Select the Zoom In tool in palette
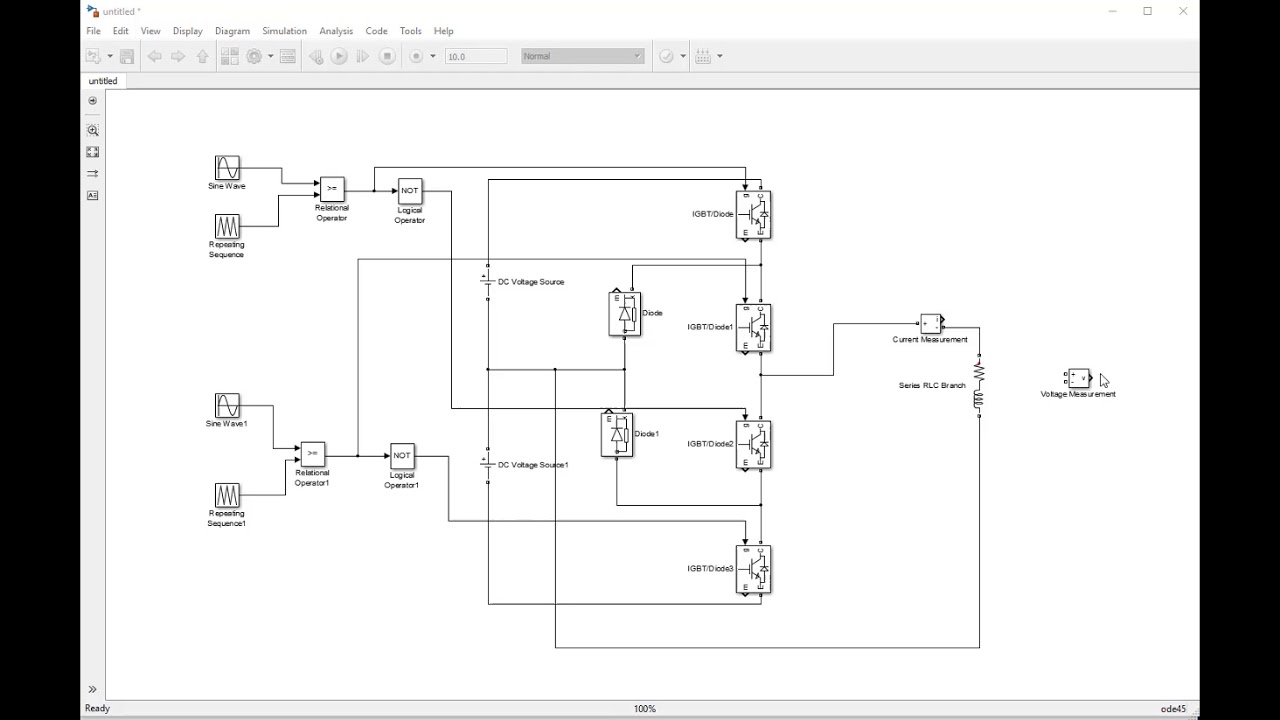 (x=93, y=130)
